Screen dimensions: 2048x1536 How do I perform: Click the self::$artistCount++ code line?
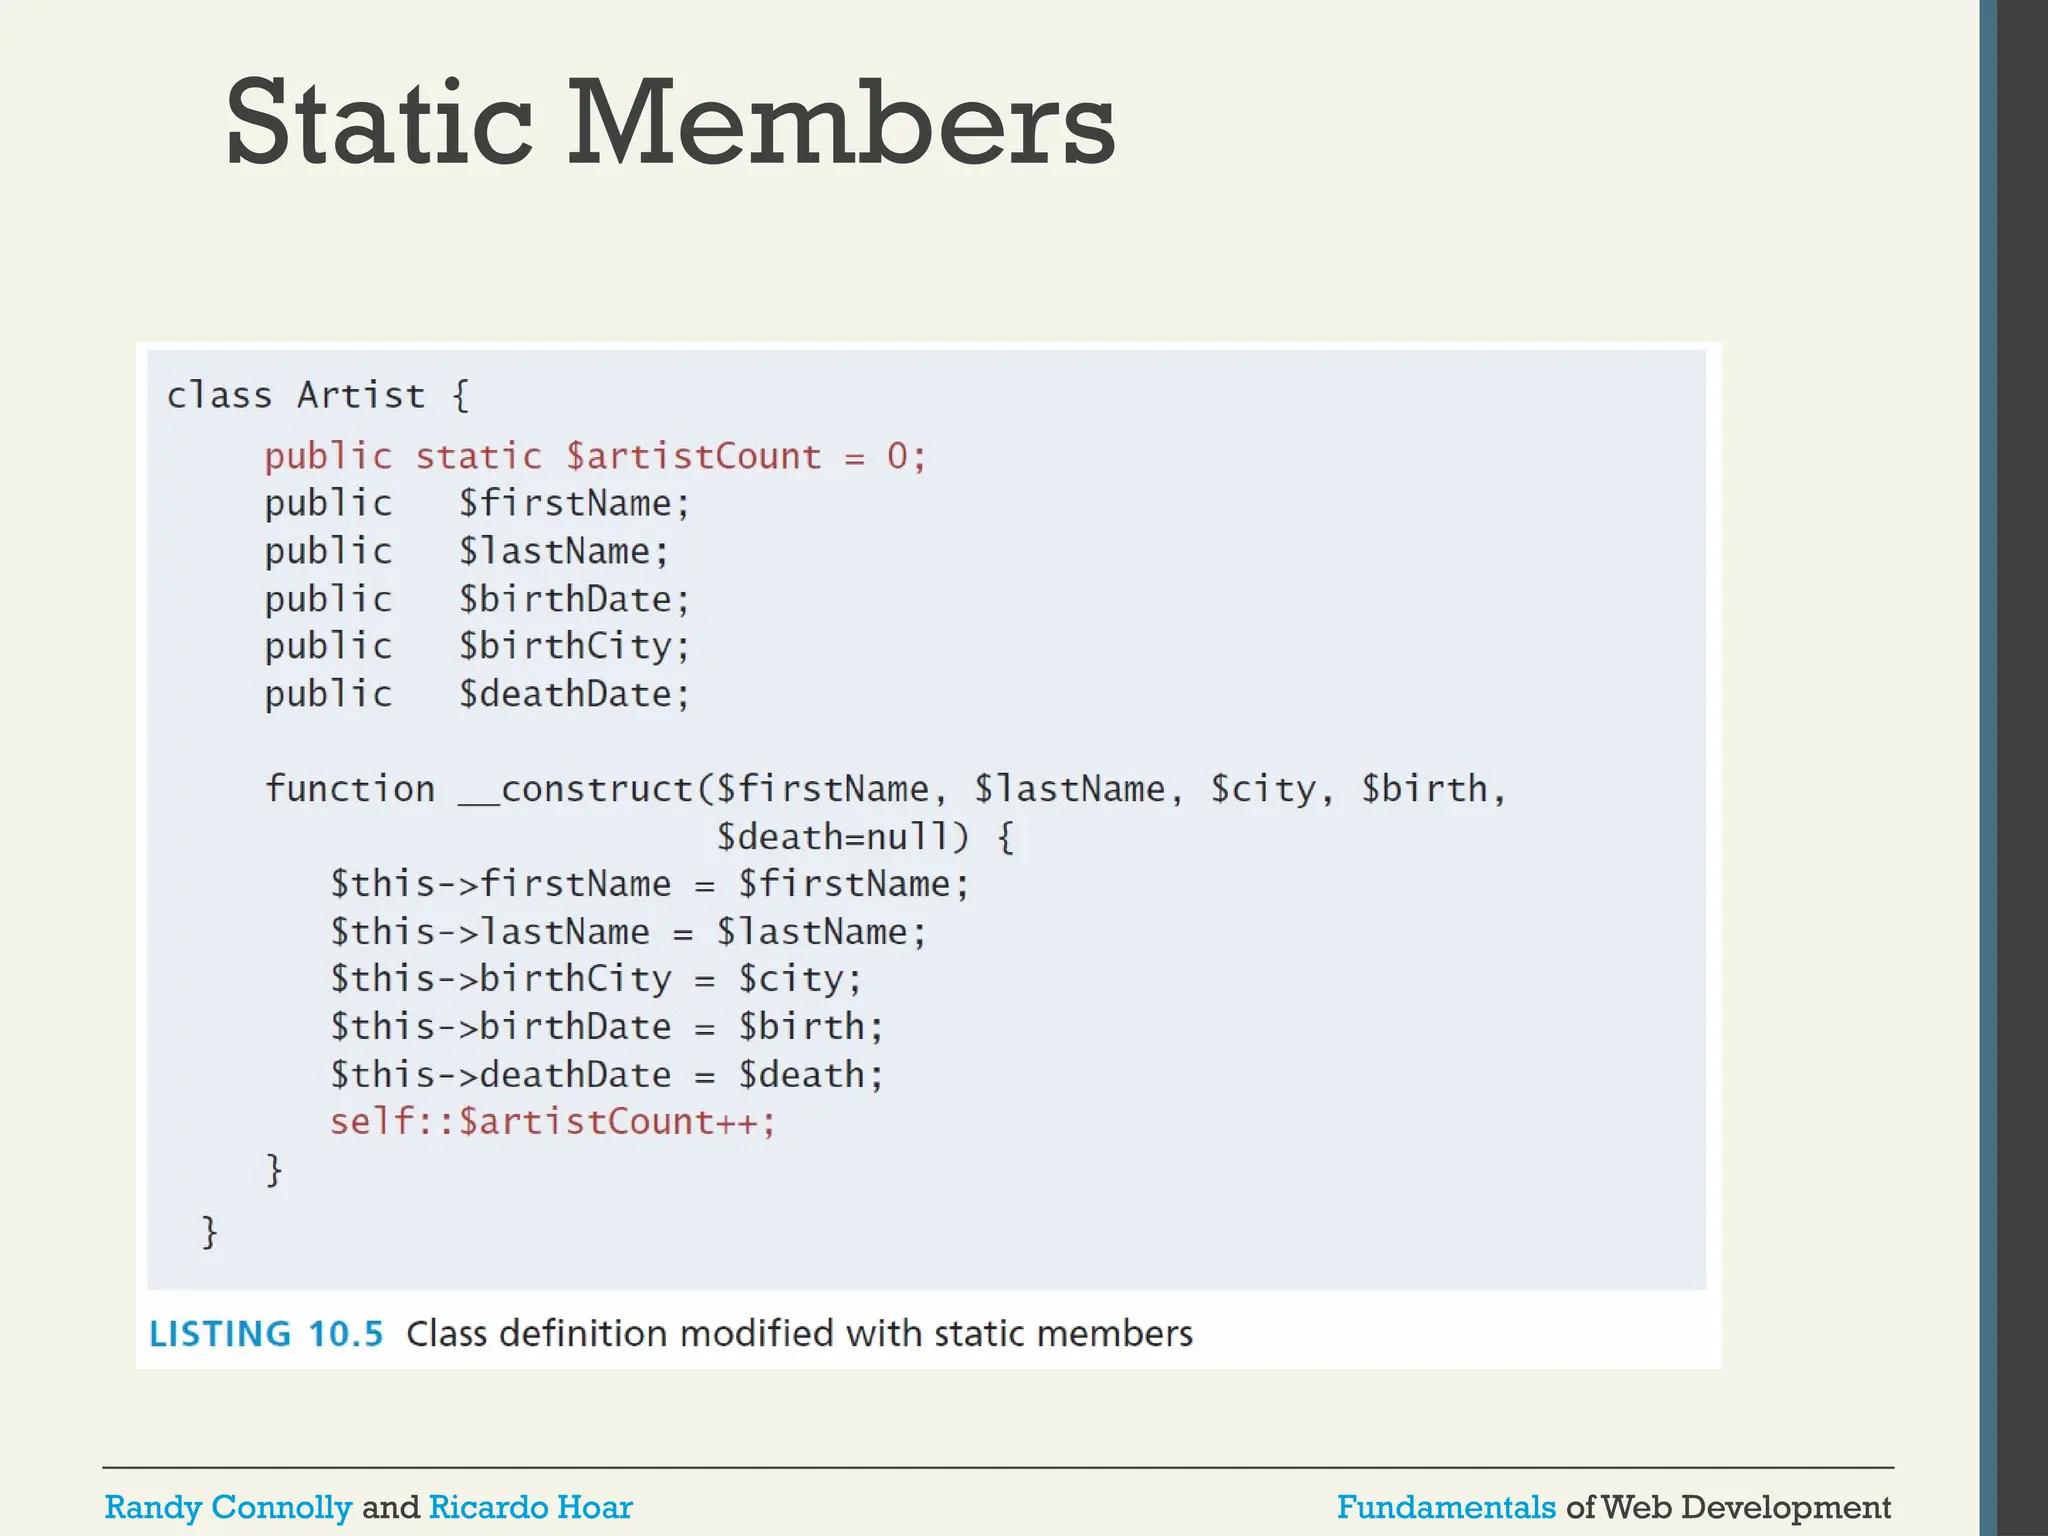(553, 1122)
